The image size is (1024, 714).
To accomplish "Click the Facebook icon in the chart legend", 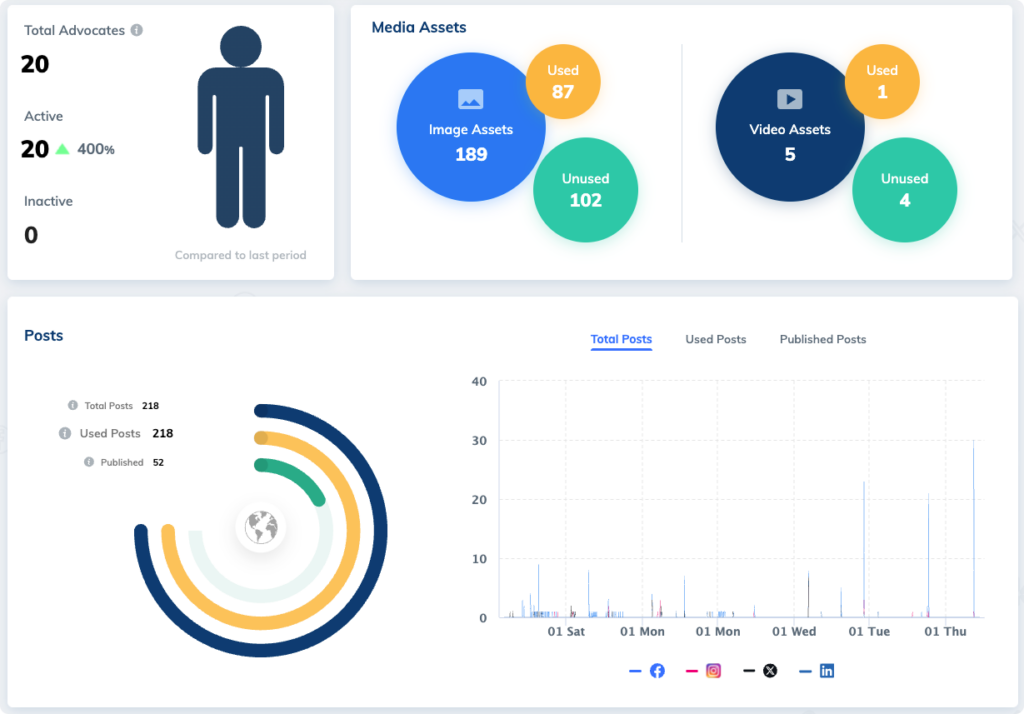I will (x=657, y=670).
